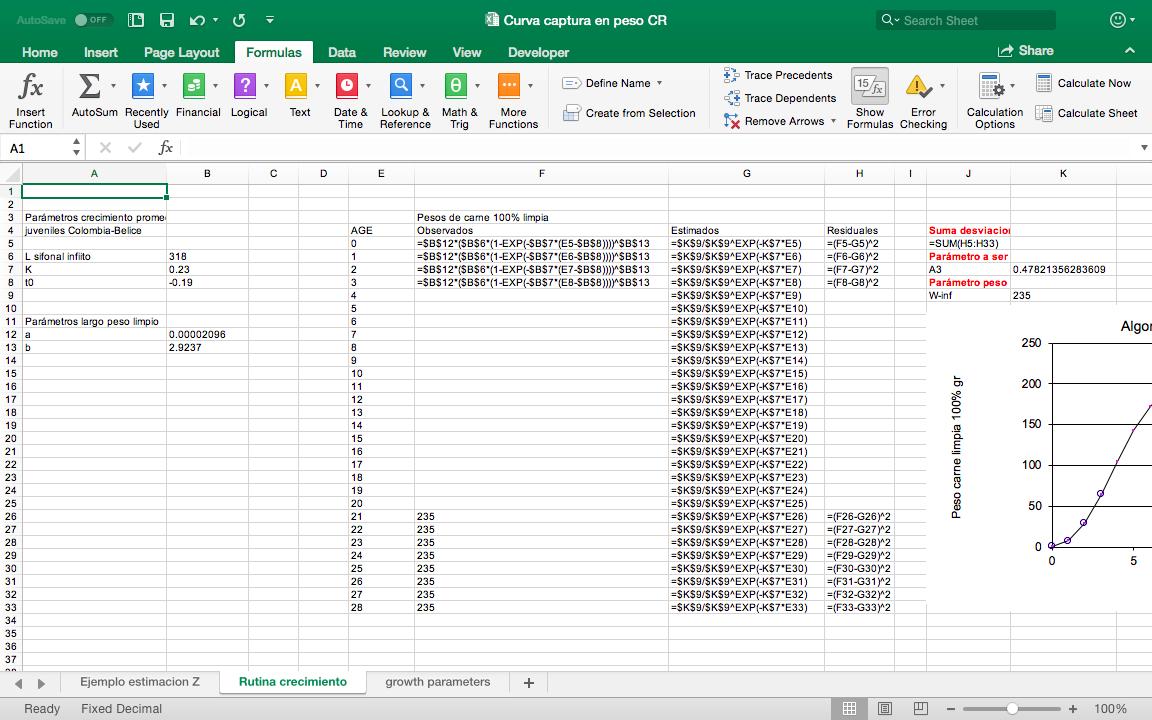The width and height of the screenshot is (1152, 720).
Task: Open Text functions icon
Action: click(x=296, y=86)
